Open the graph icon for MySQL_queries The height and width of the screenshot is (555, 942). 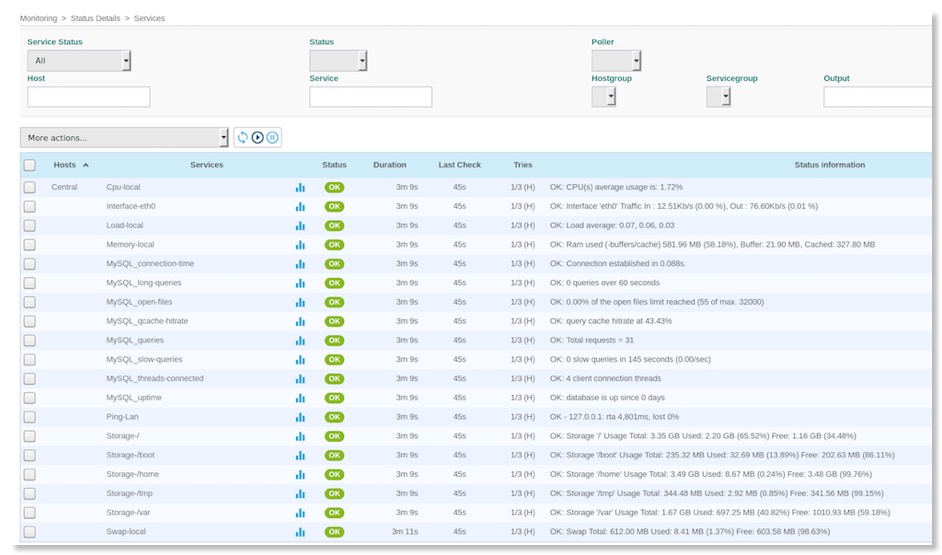tap(300, 341)
